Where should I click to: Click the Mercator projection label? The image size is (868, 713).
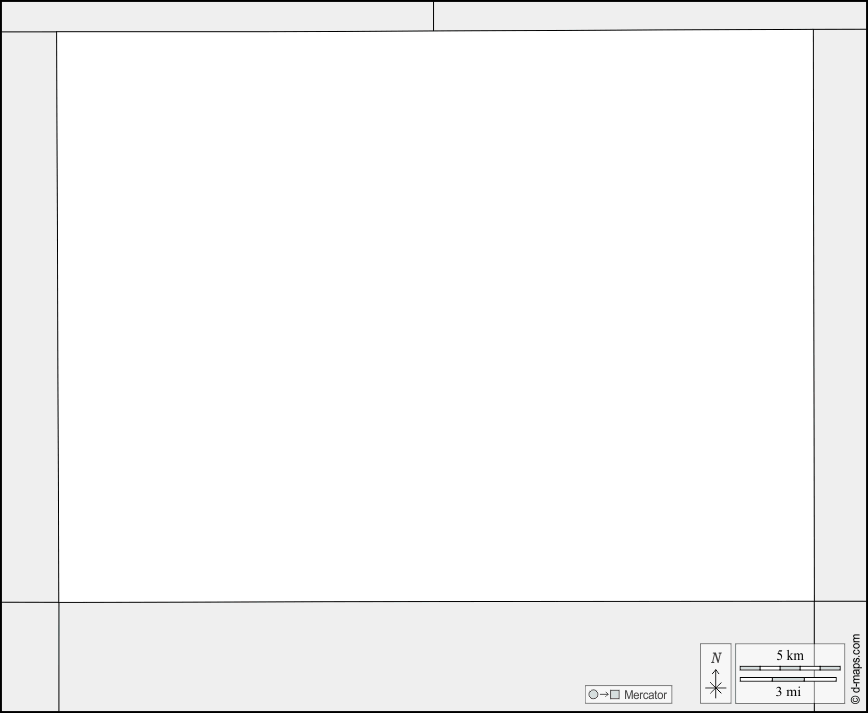645,695
